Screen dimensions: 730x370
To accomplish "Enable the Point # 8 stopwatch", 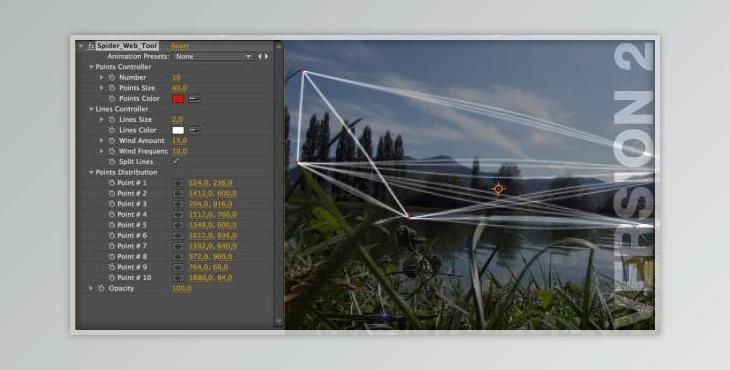I will click(x=112, y=257).
